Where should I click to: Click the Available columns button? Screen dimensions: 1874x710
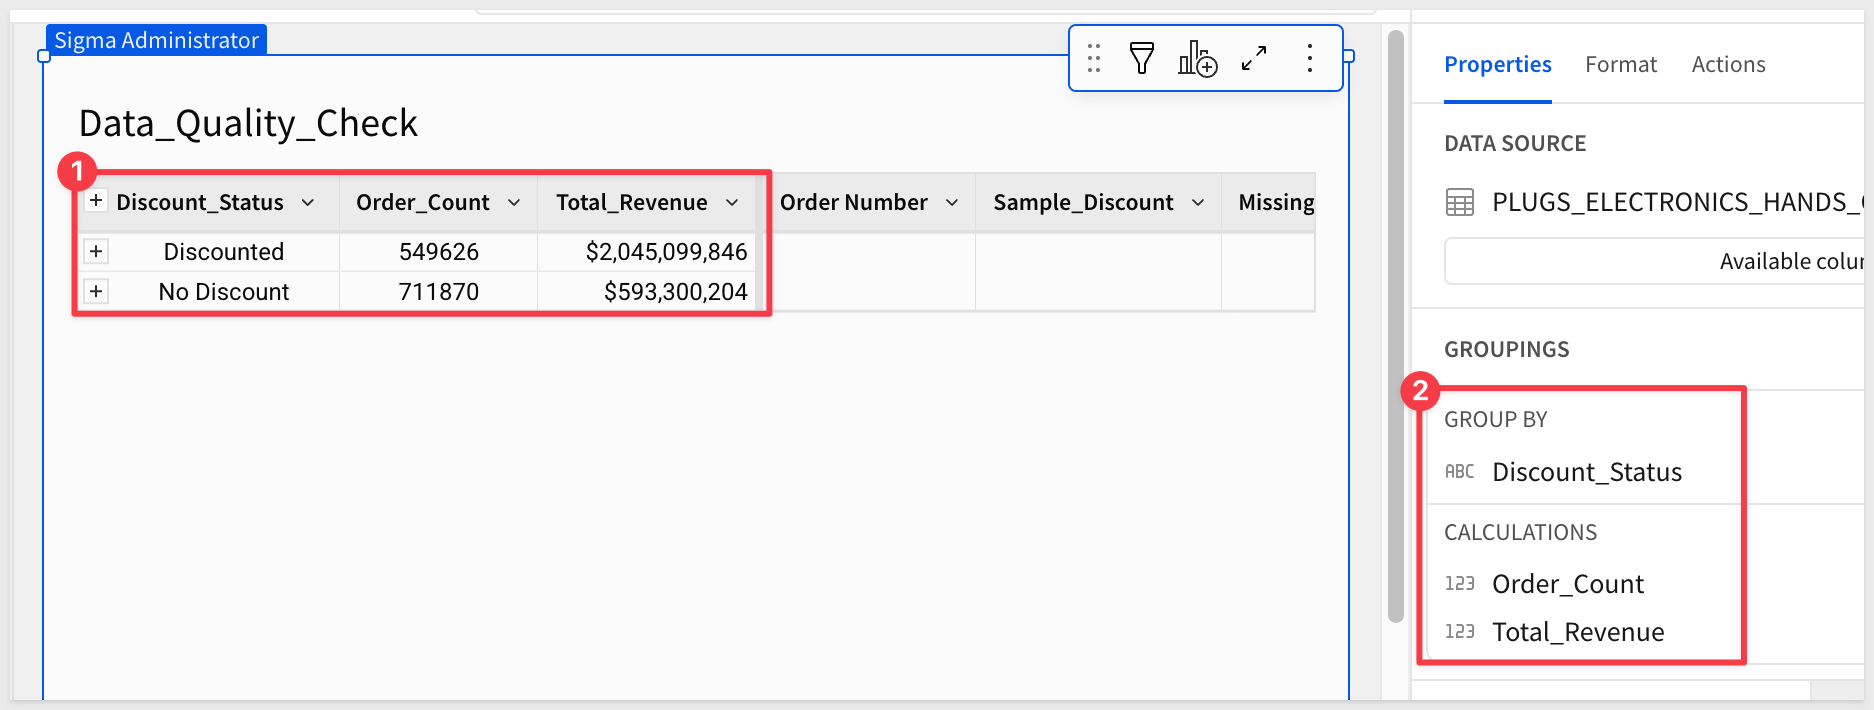tap(1656, 262)
